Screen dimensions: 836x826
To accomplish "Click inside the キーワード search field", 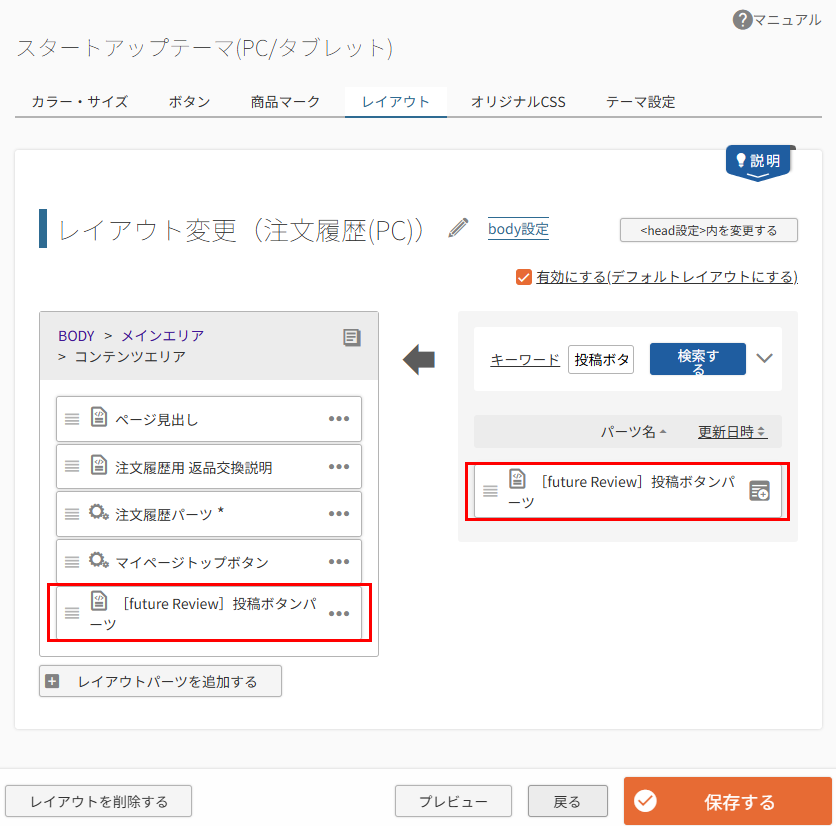I will tap(600, 358).
